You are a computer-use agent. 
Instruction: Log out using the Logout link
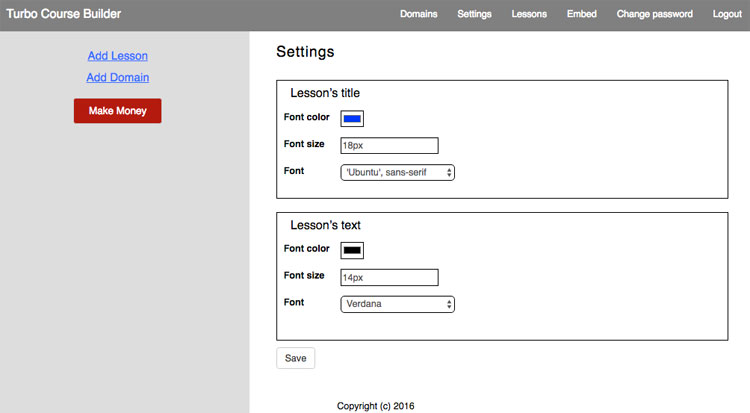(x=727, y=14)
